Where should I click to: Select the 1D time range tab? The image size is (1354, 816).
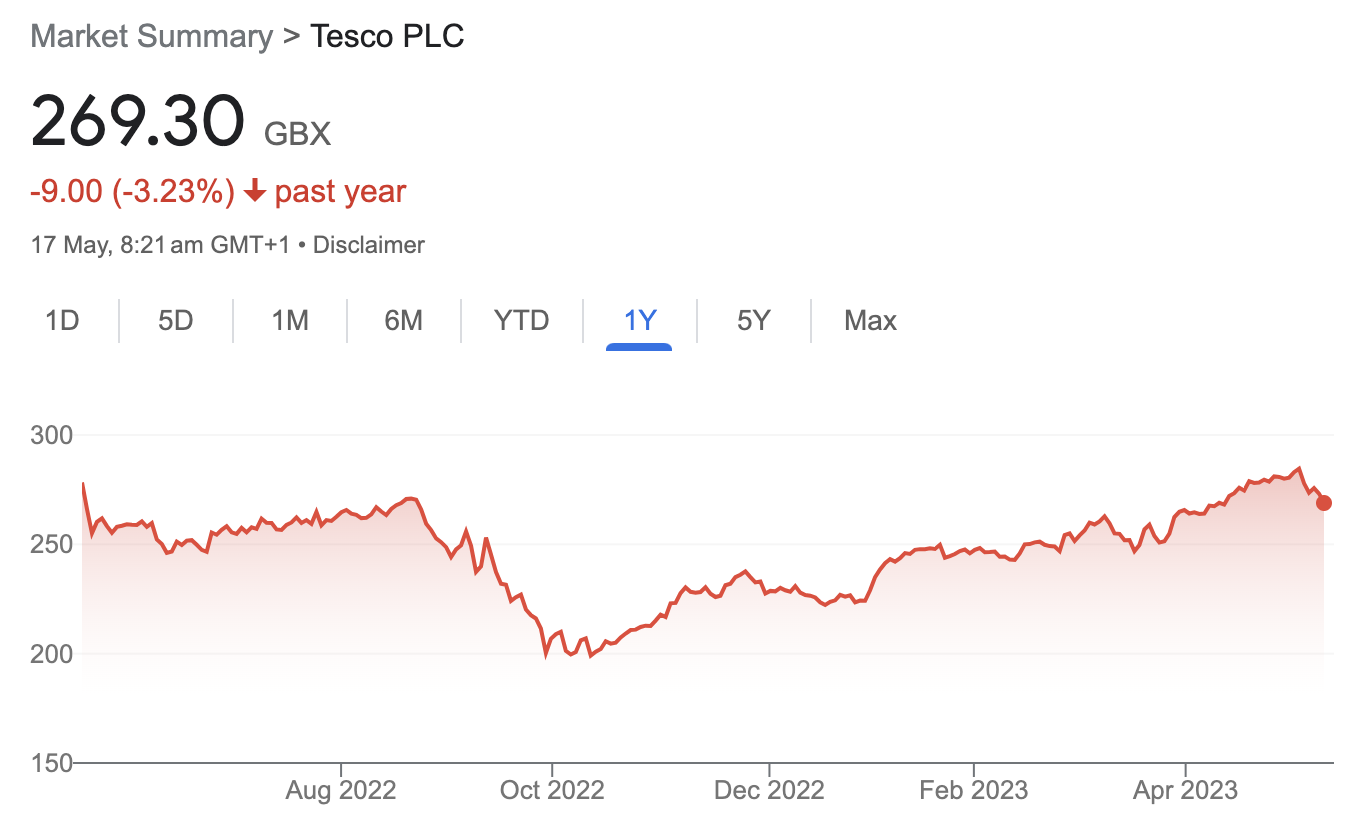pos(62,321)
